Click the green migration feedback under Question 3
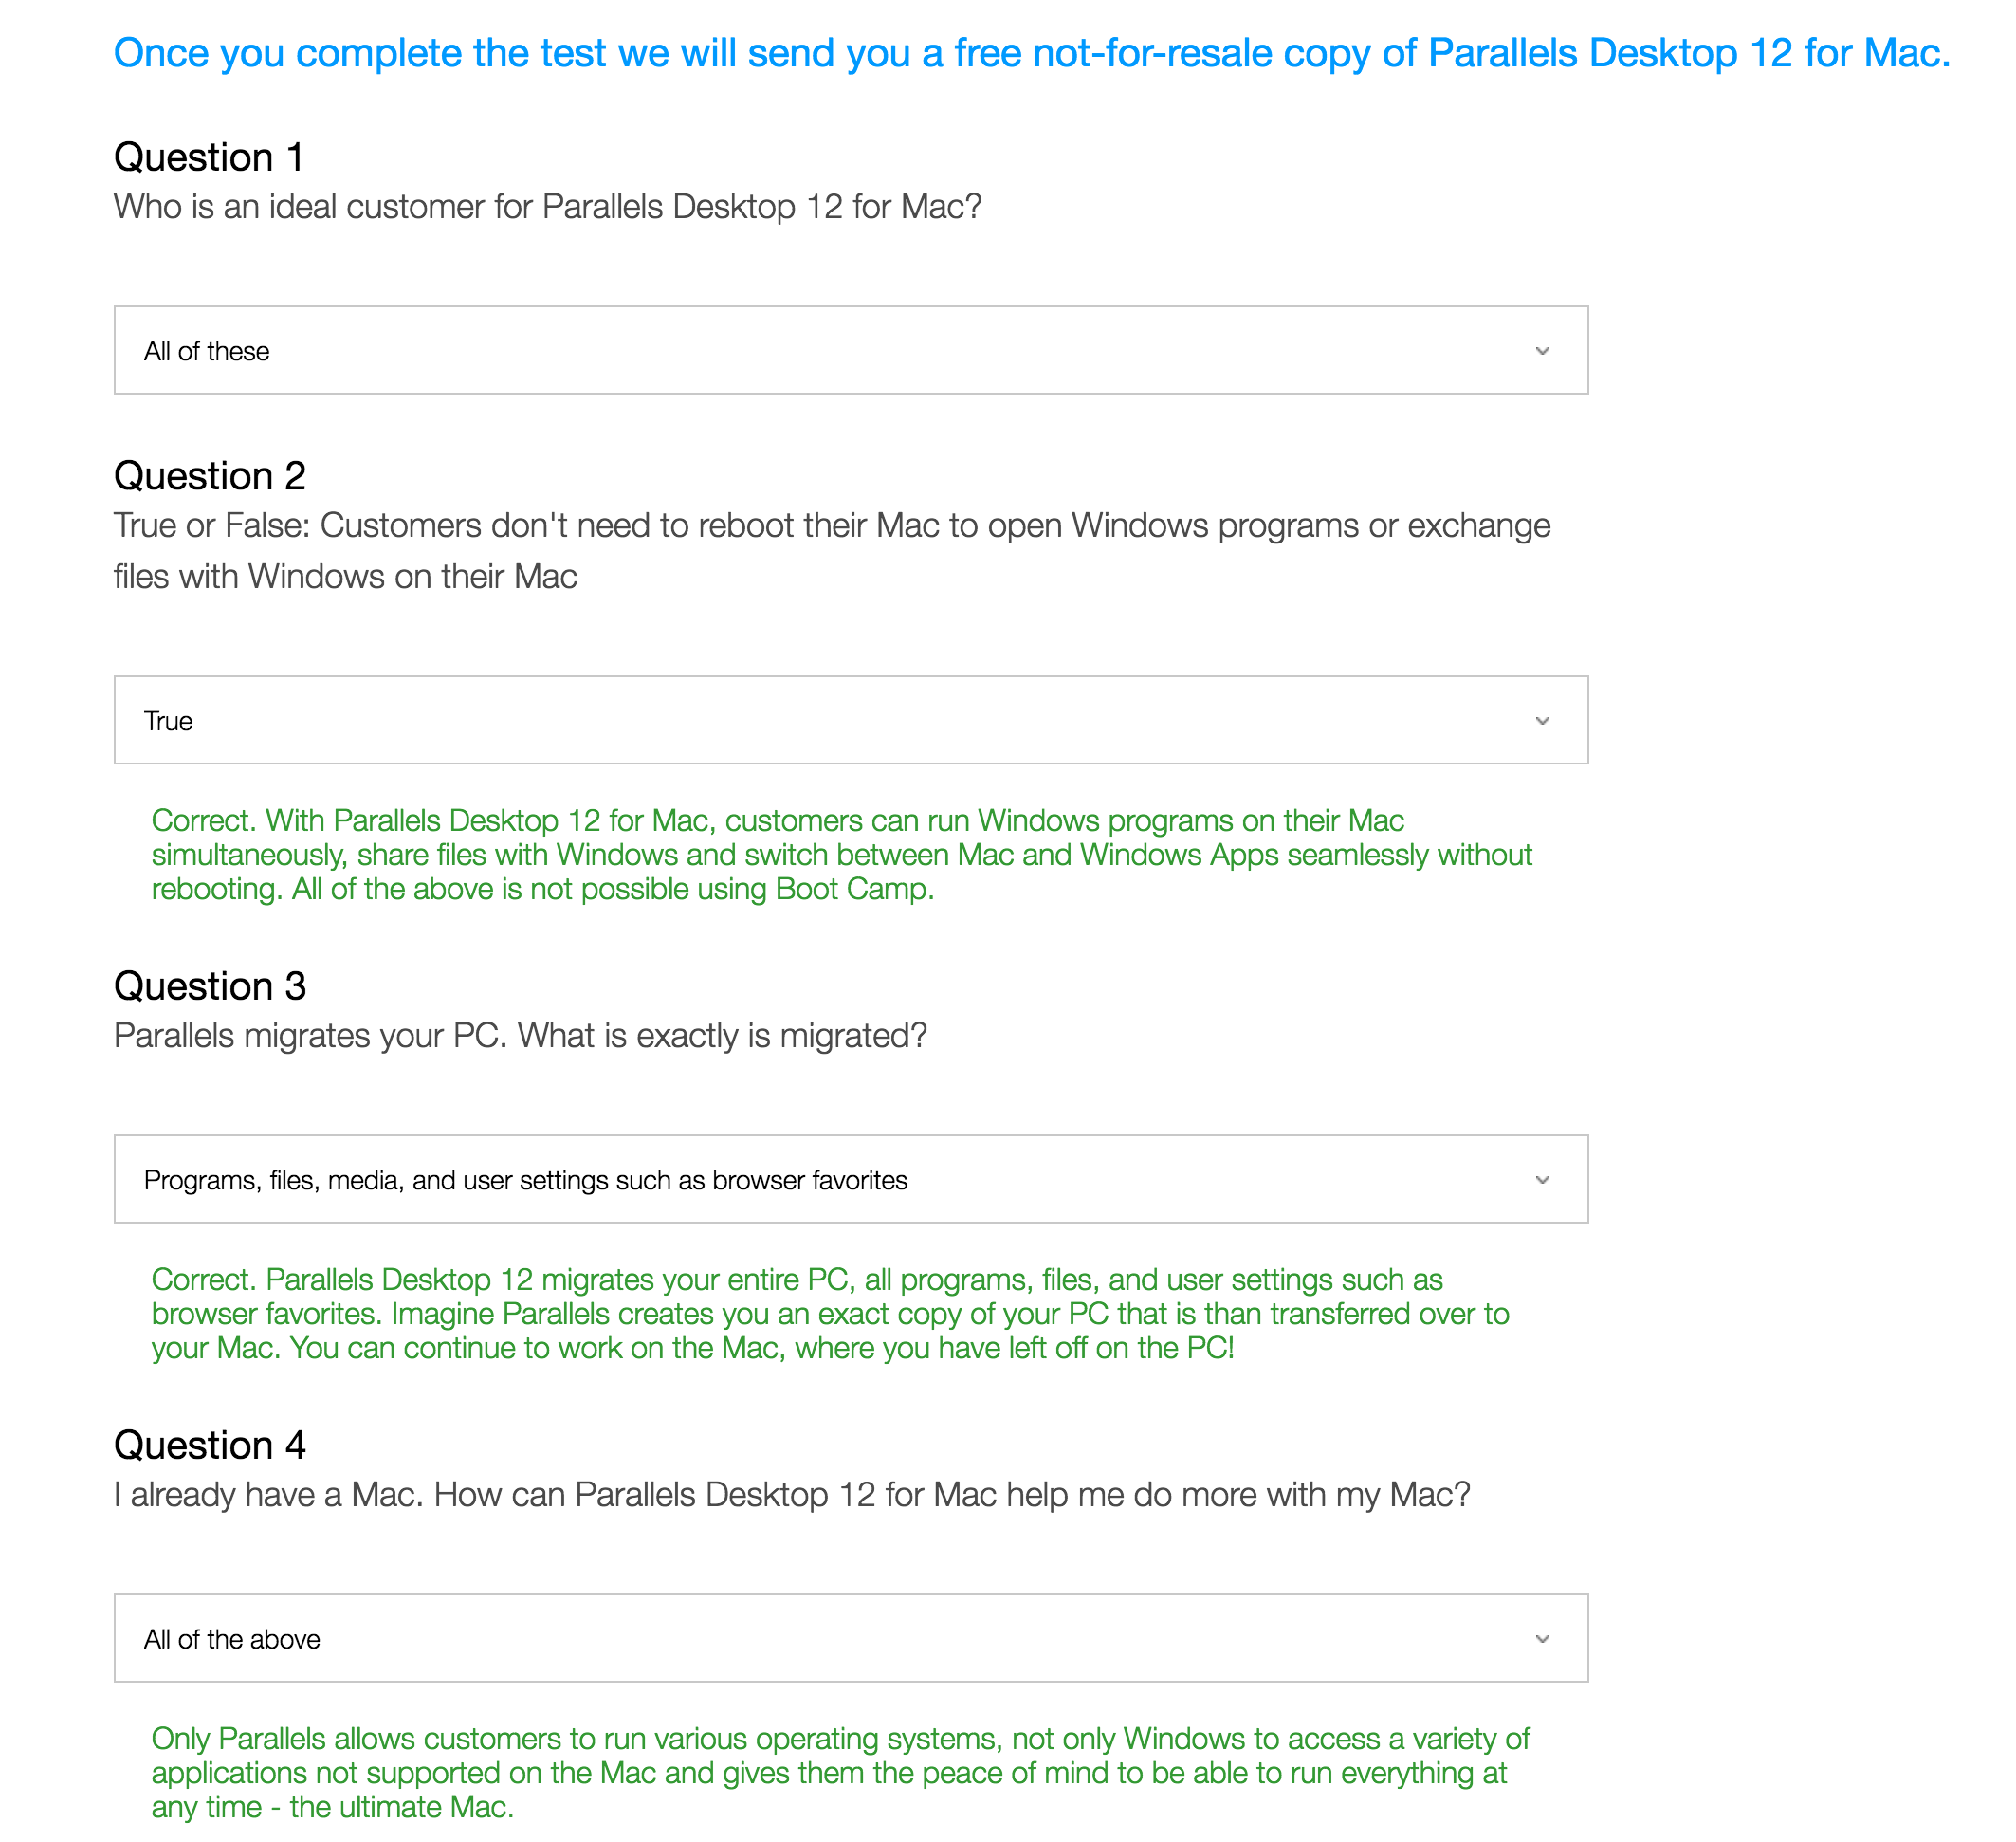 (x=830, y=1314)
